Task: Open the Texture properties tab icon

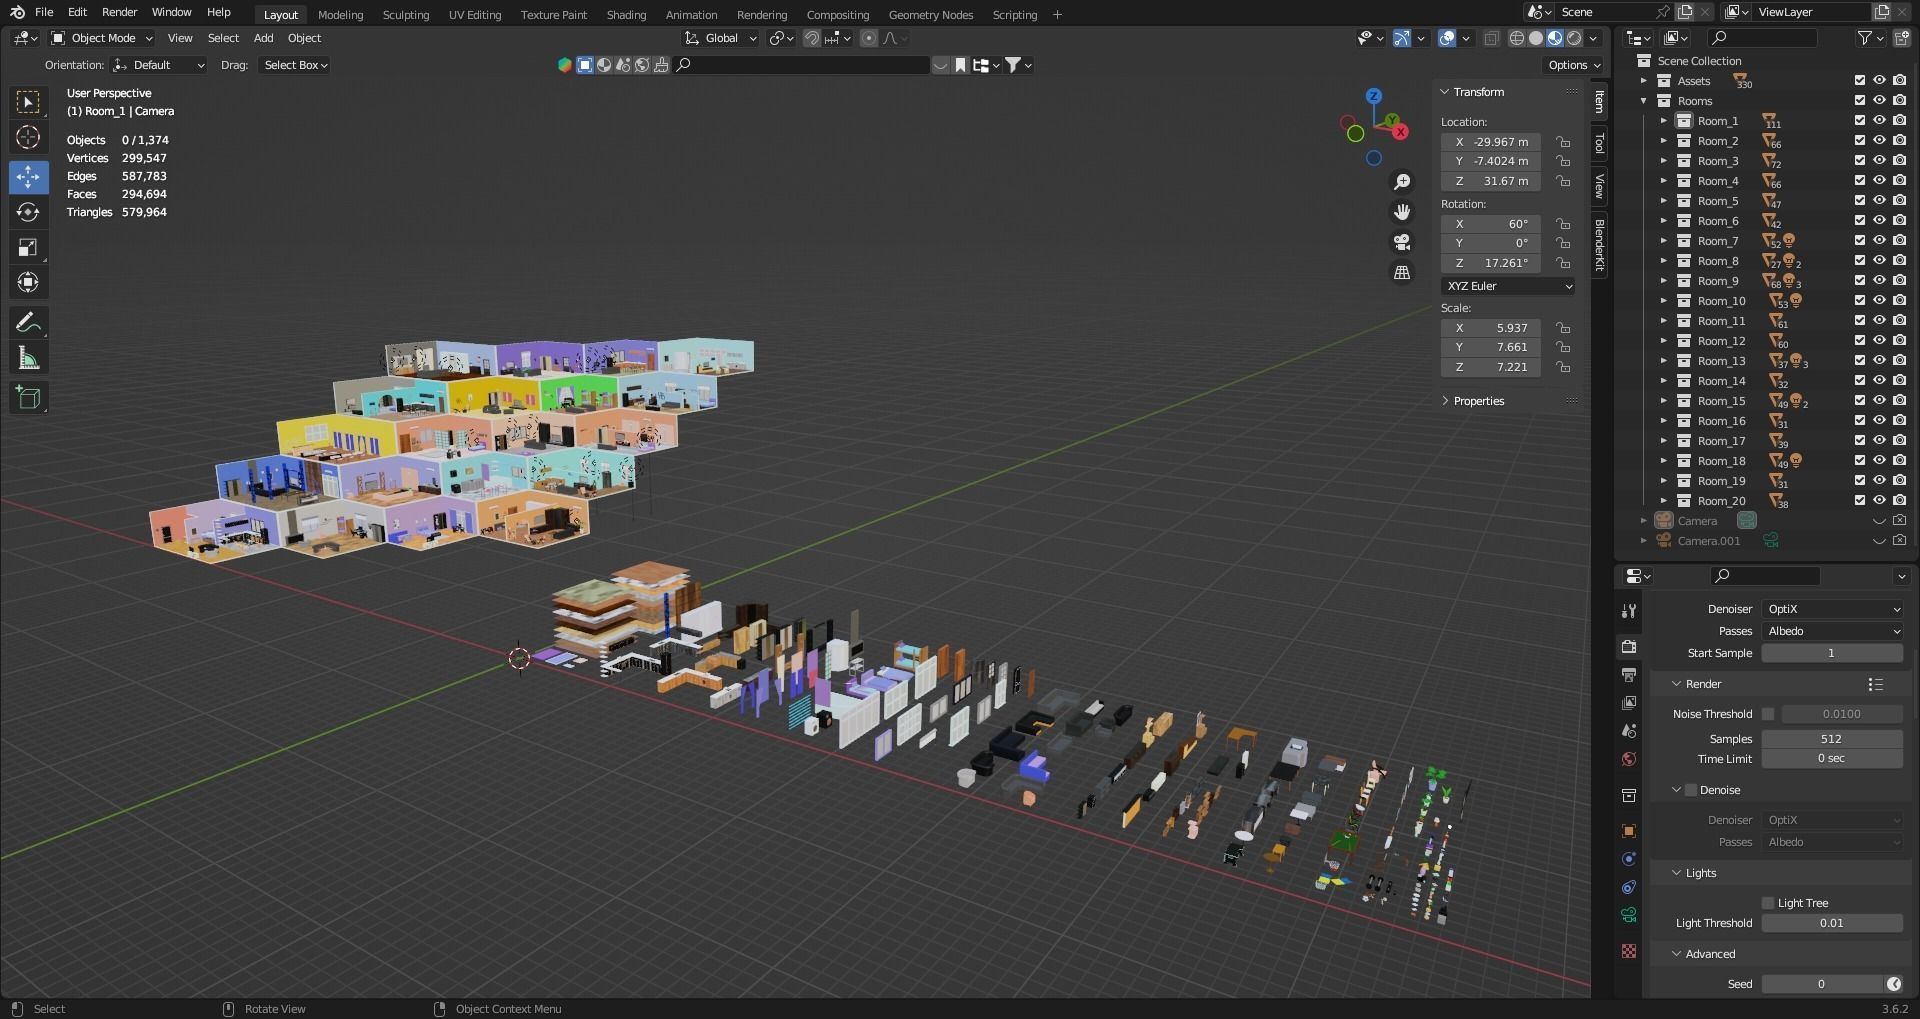Action: (x=1629, y=951)
